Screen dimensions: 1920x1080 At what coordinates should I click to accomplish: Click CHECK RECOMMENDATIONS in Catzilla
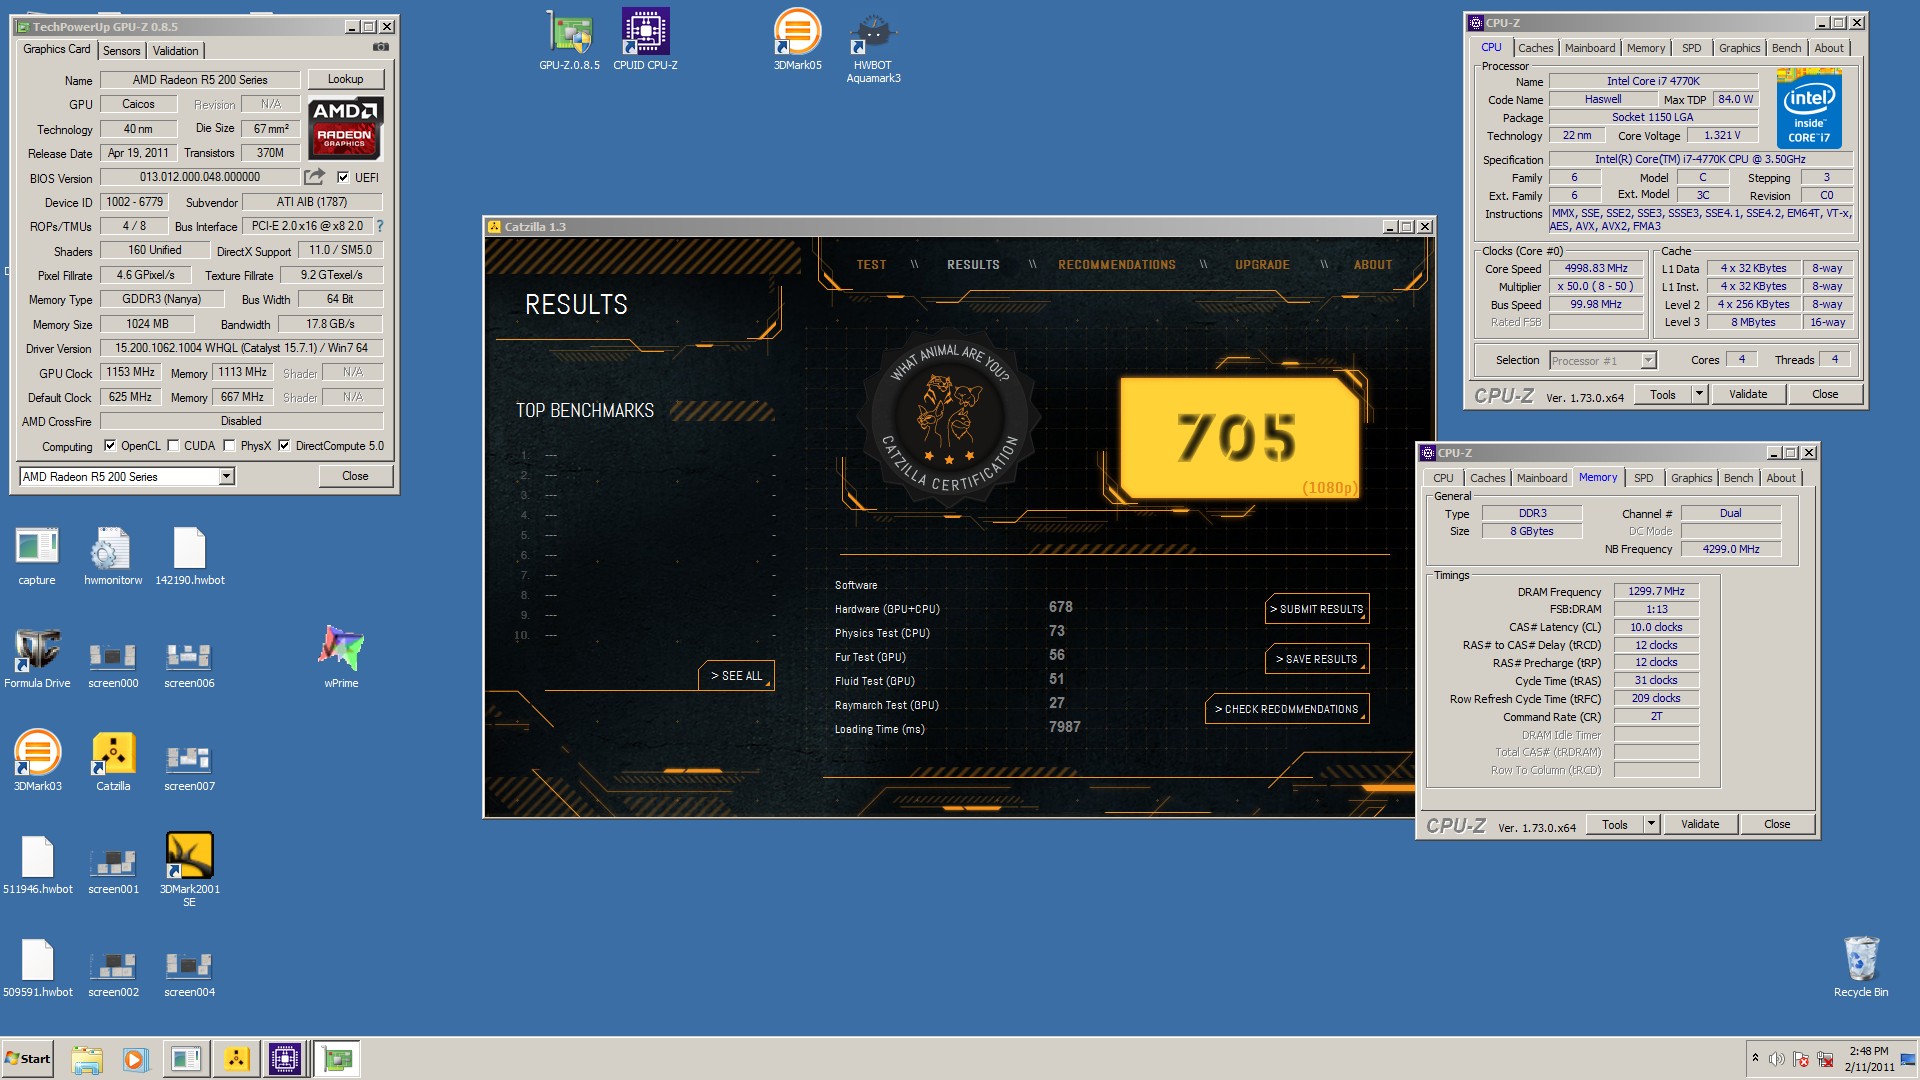point(1287,709)
